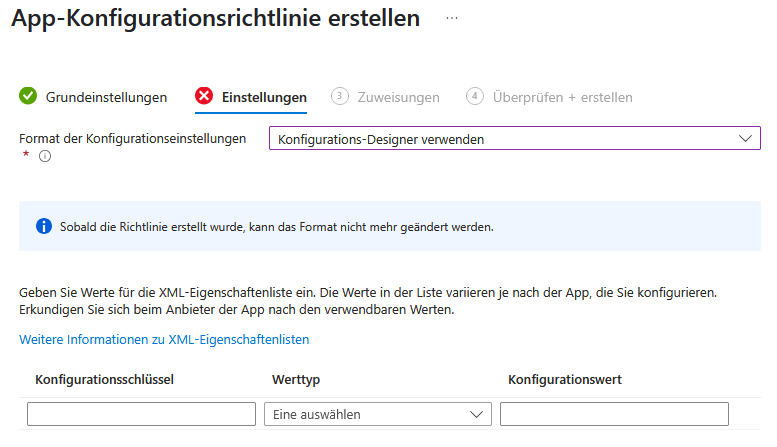Click the blue info icon in the banner
This screenshot has height=447, width=777.
pos(44,226)
